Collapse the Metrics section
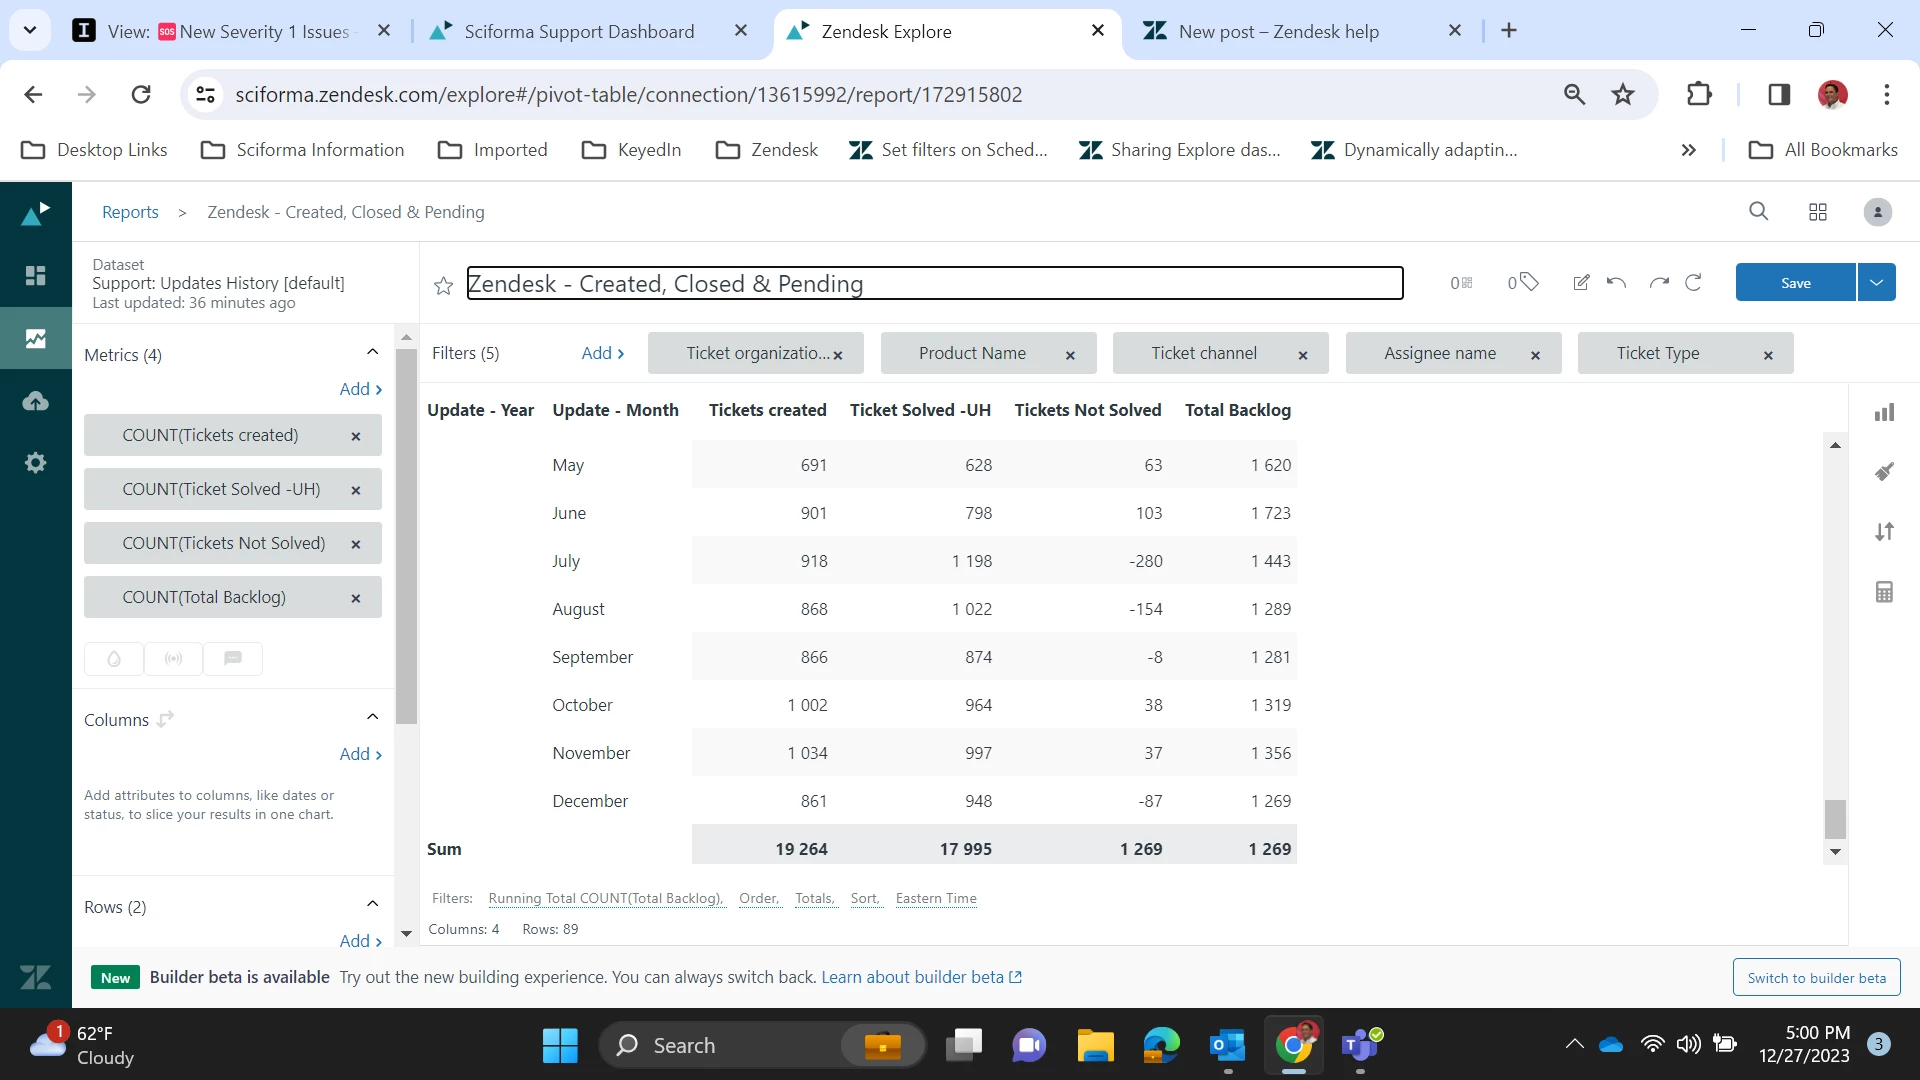The image size is (1920, 1080). point(372,352)
